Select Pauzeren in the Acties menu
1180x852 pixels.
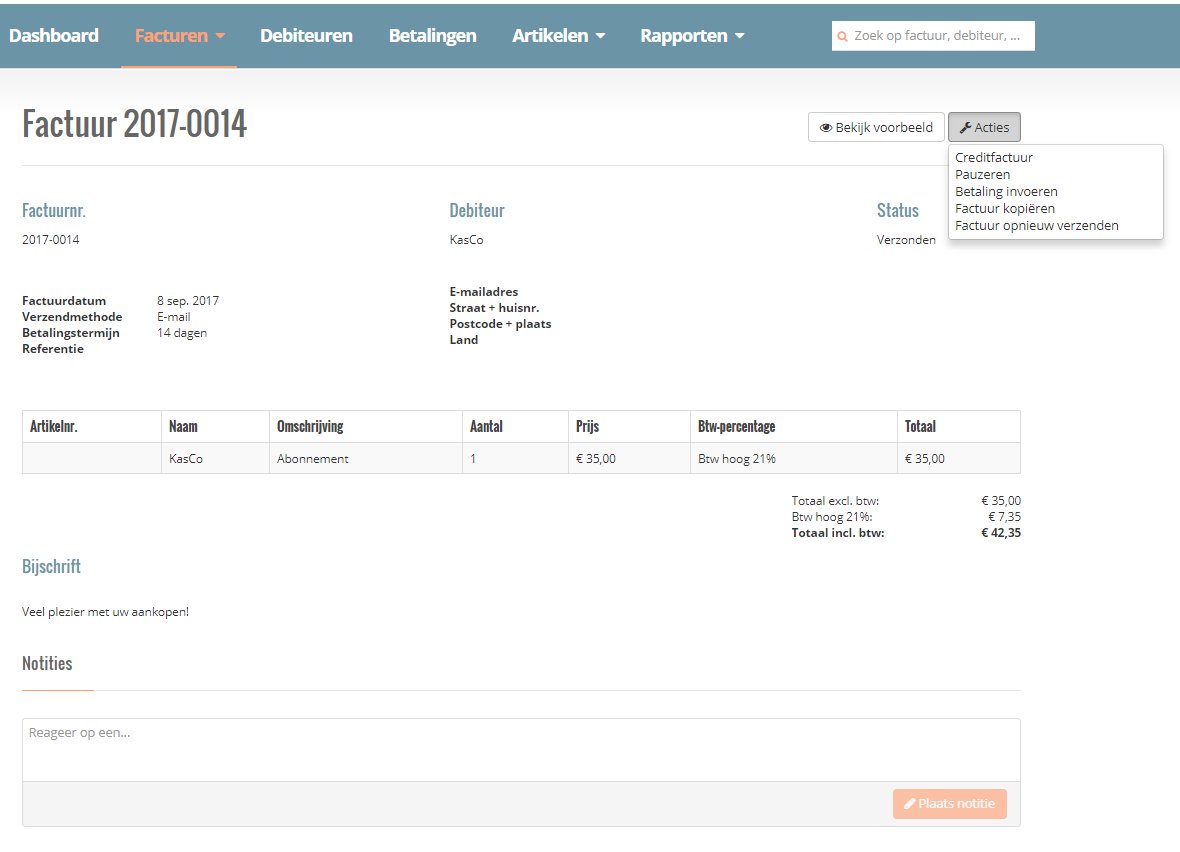pyautogui.click(x=982, y=174)
